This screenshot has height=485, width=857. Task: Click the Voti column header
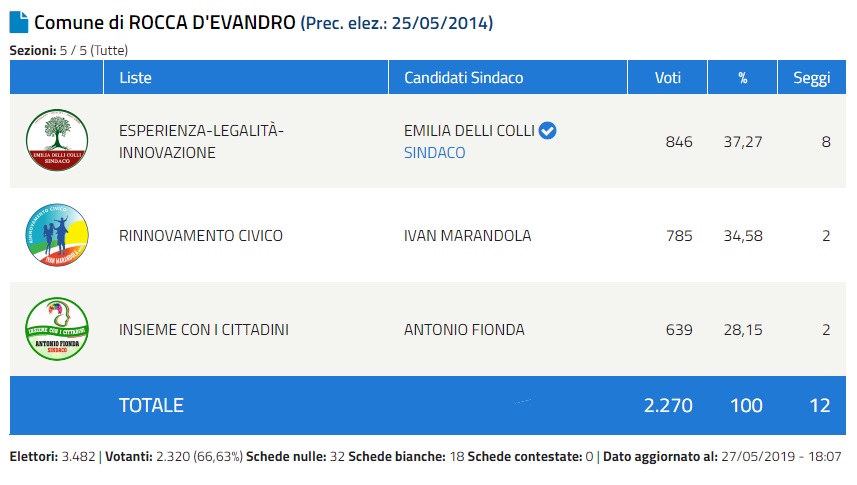pyautogui.click(x=667, y=78)
